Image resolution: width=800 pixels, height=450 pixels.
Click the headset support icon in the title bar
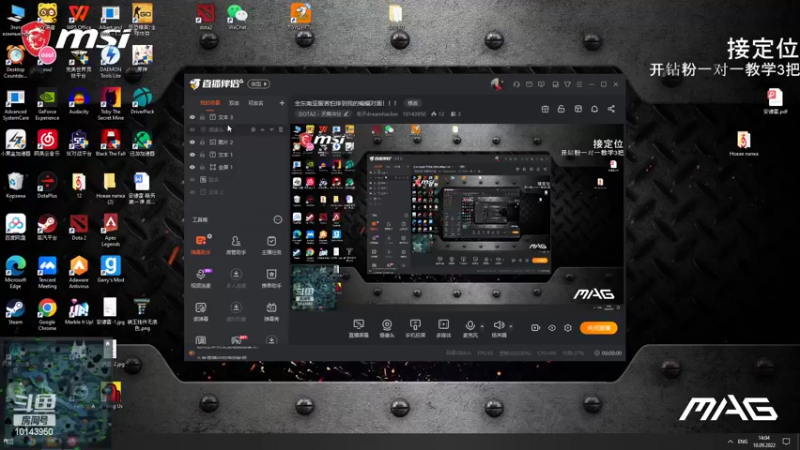click(516, 84)
